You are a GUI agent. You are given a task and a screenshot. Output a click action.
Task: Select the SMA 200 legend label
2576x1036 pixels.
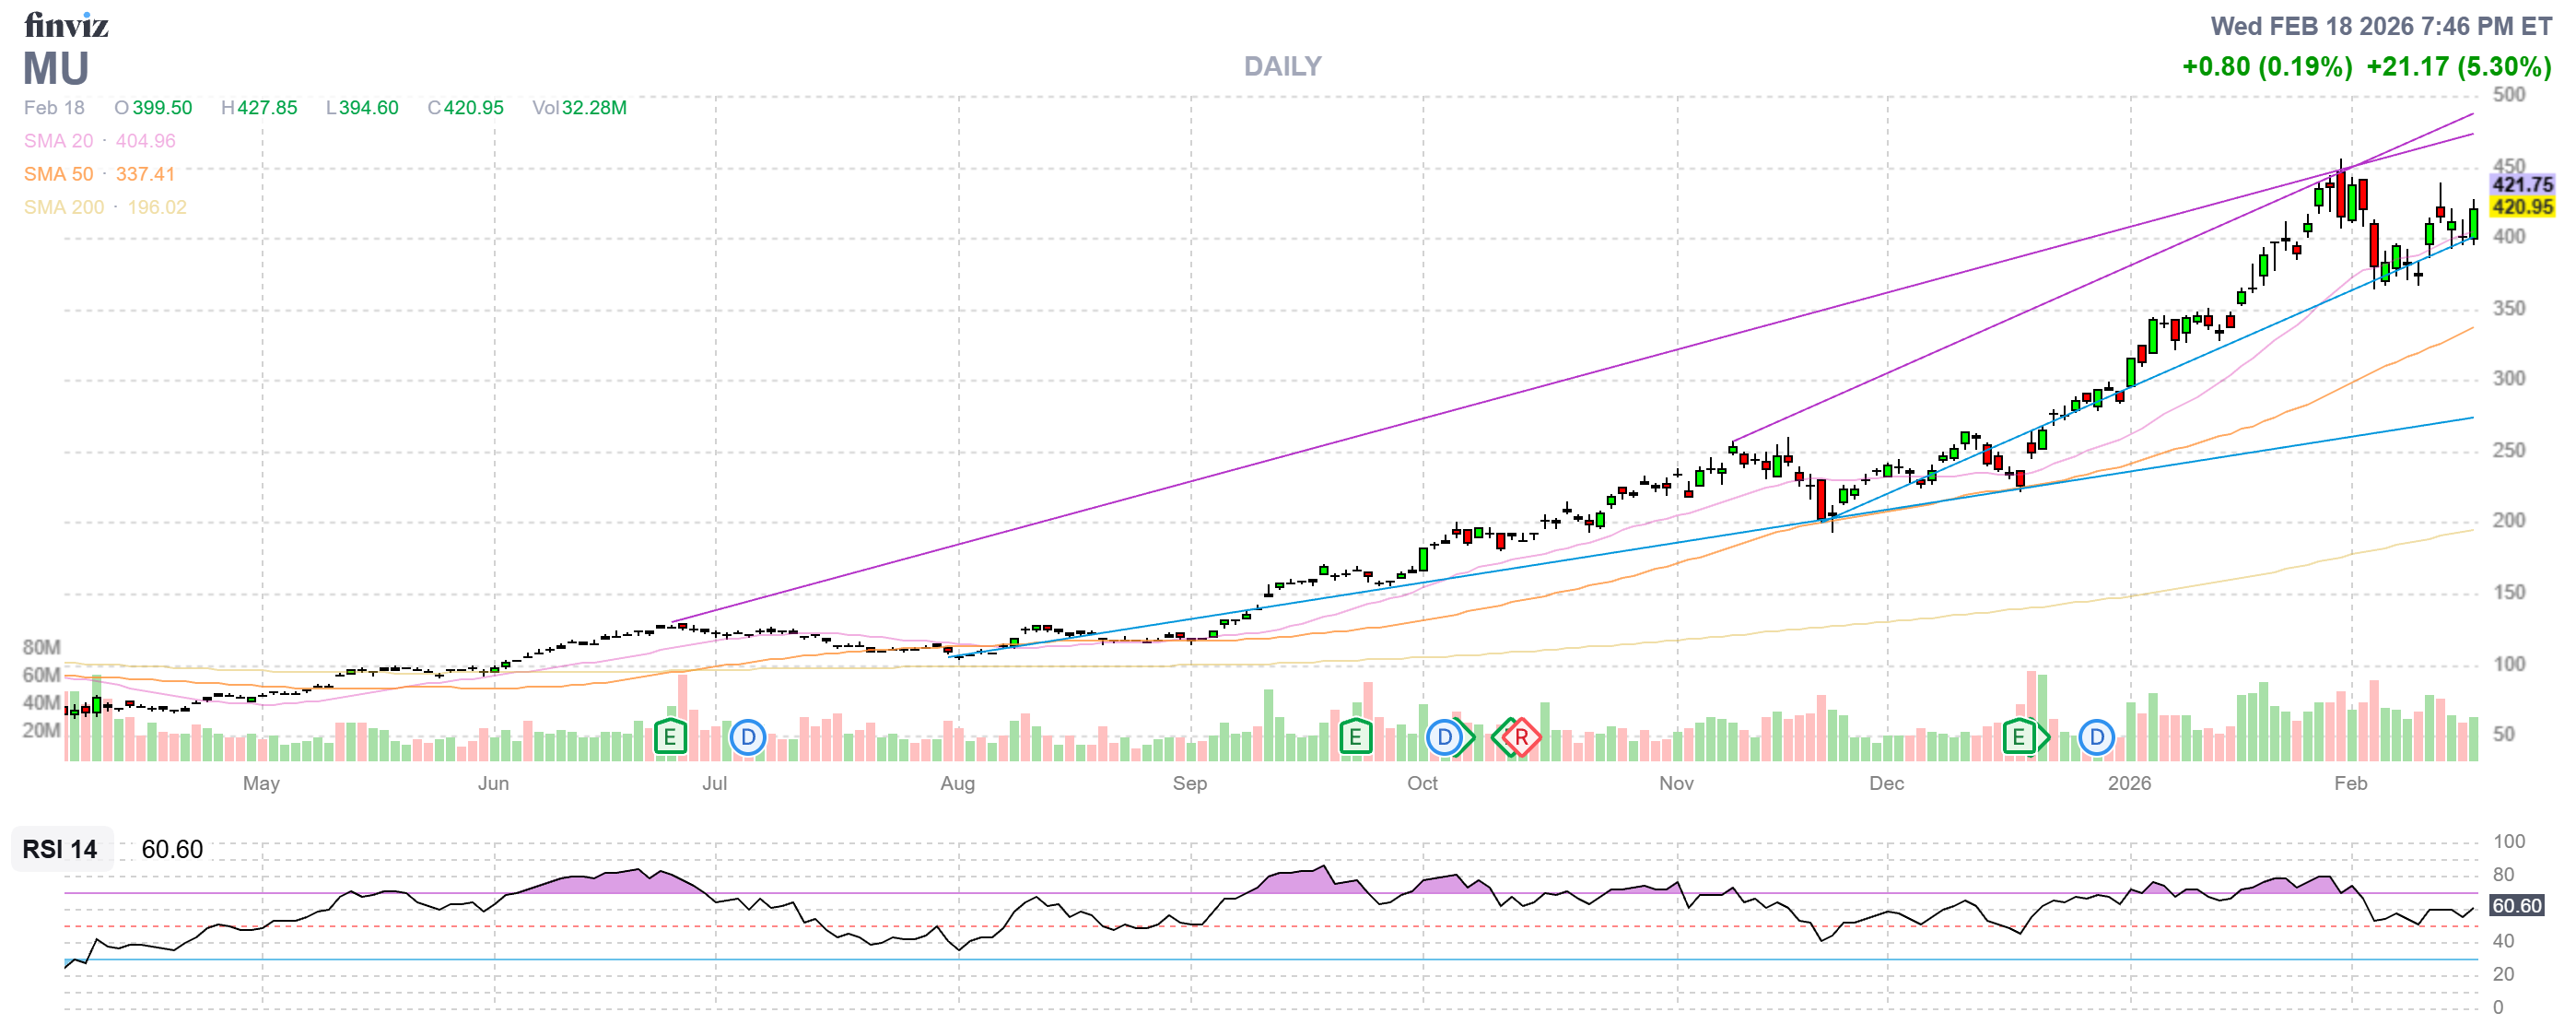click(x=64, y=207)
